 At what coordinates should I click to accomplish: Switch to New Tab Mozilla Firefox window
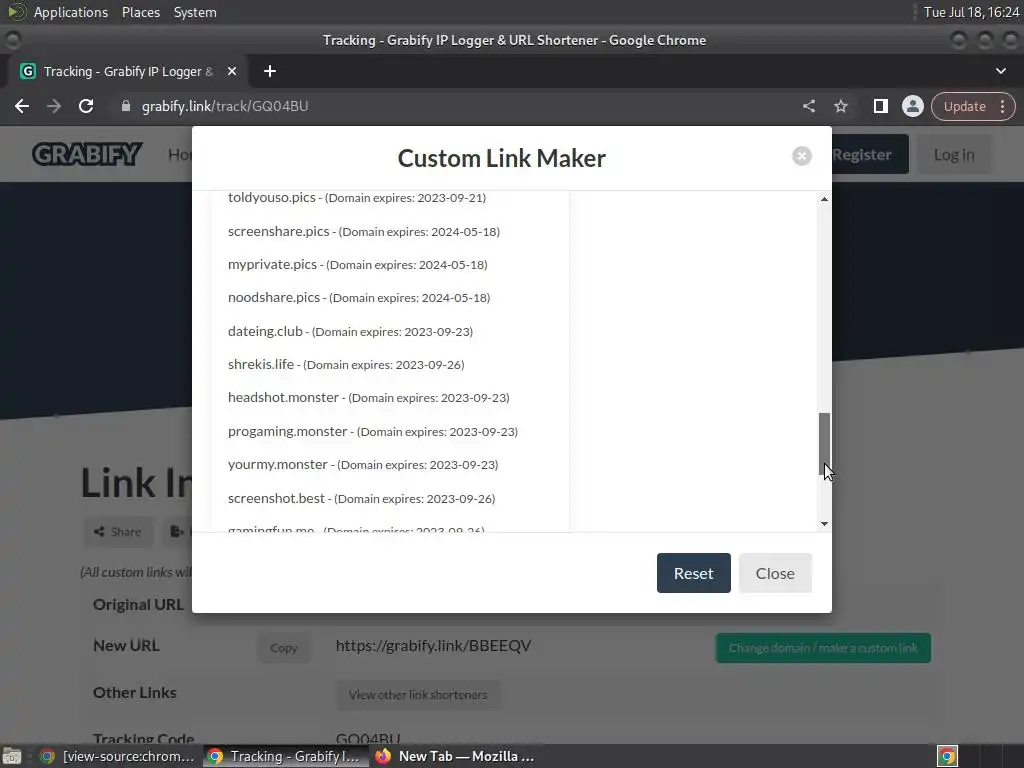pyautogui.click(x=455, y=756)
